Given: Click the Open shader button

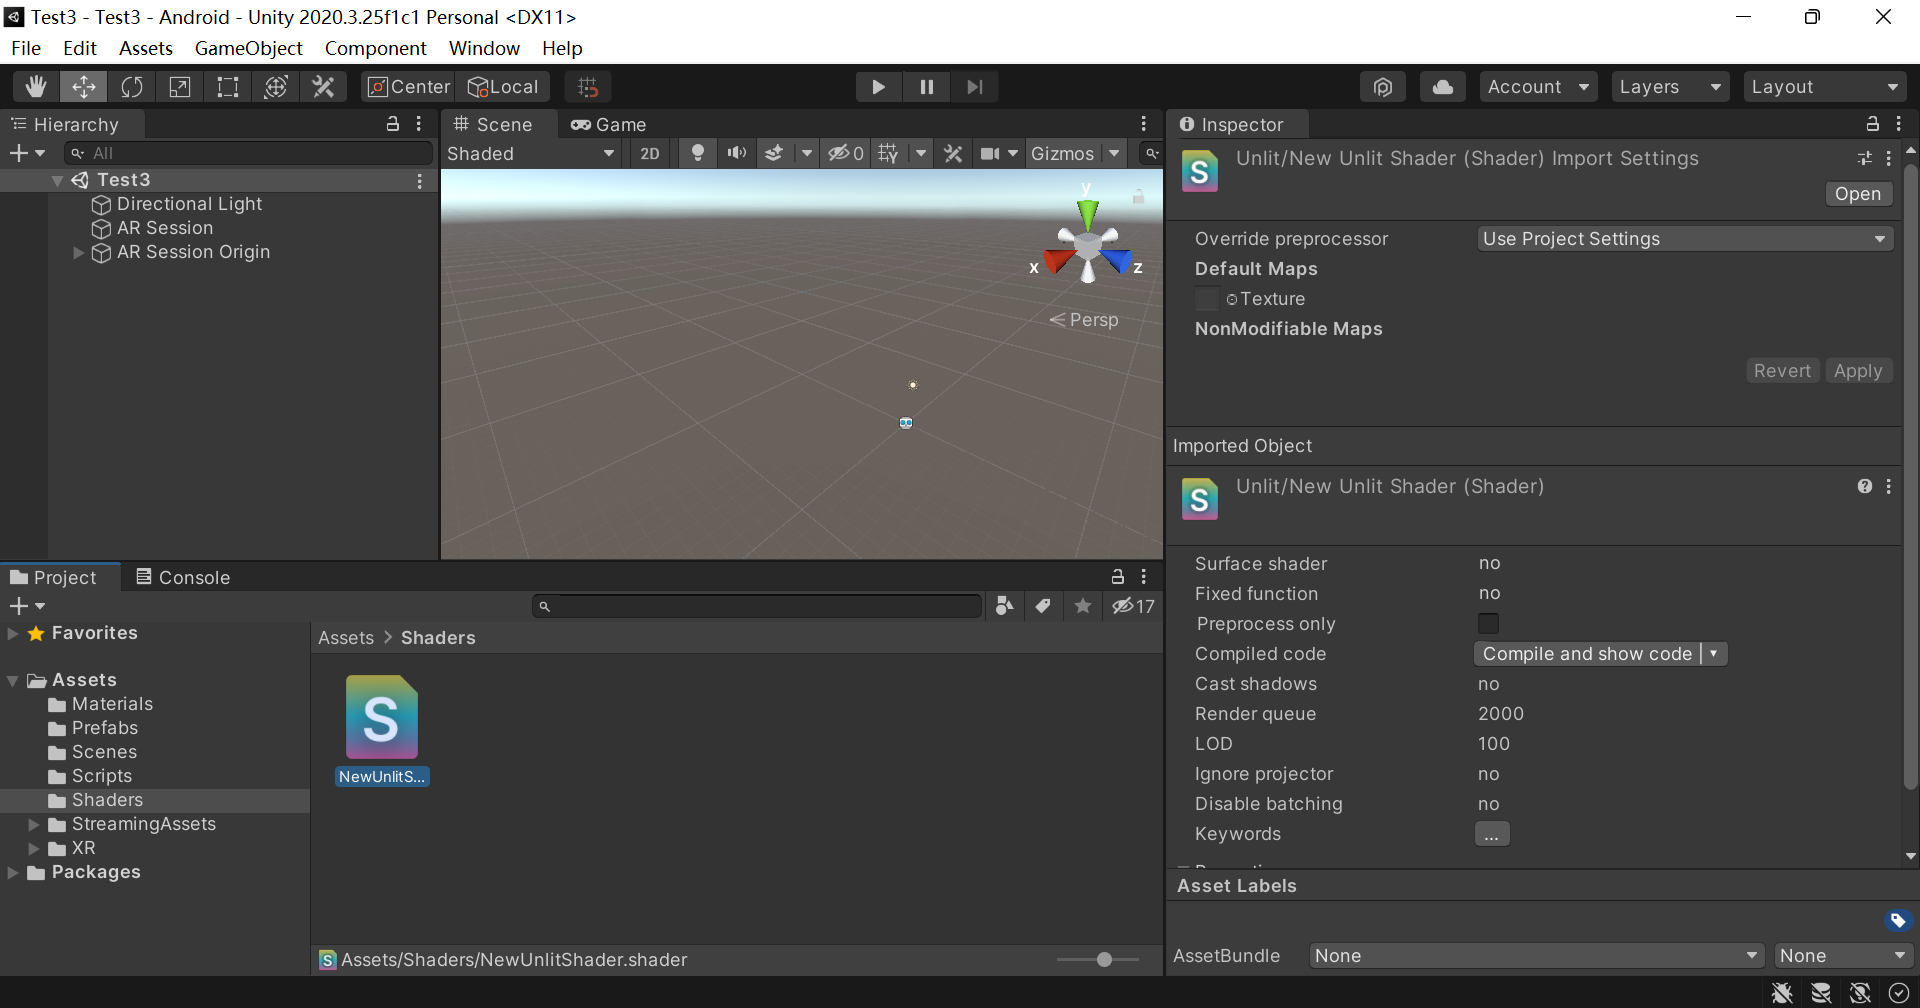Looking at the screenshot, I should [x=1858, y=194].
